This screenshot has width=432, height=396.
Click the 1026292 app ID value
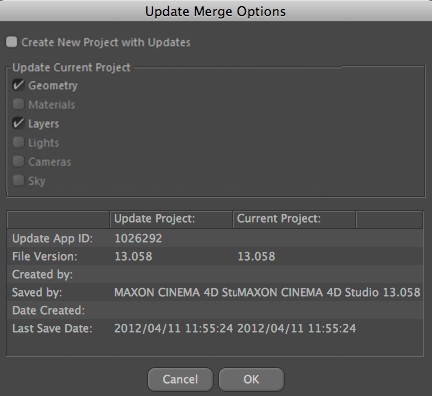[x=138, y=238]
